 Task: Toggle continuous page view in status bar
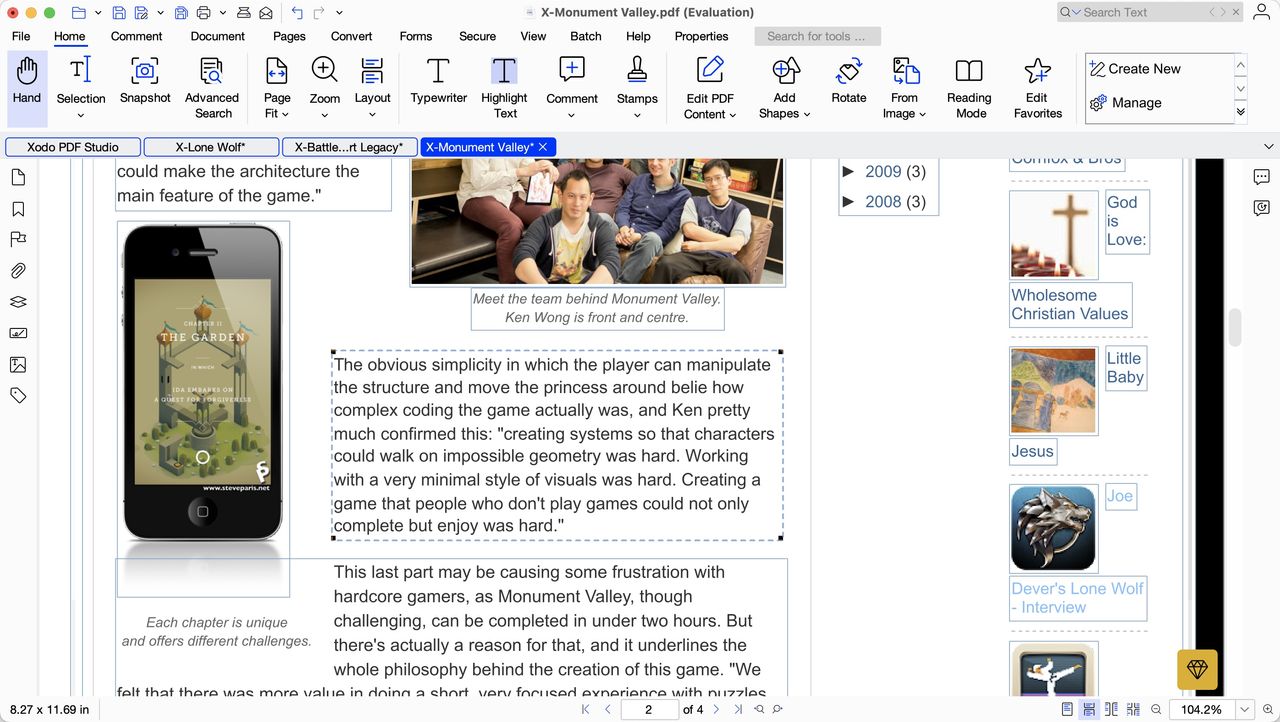[1088, 709]
